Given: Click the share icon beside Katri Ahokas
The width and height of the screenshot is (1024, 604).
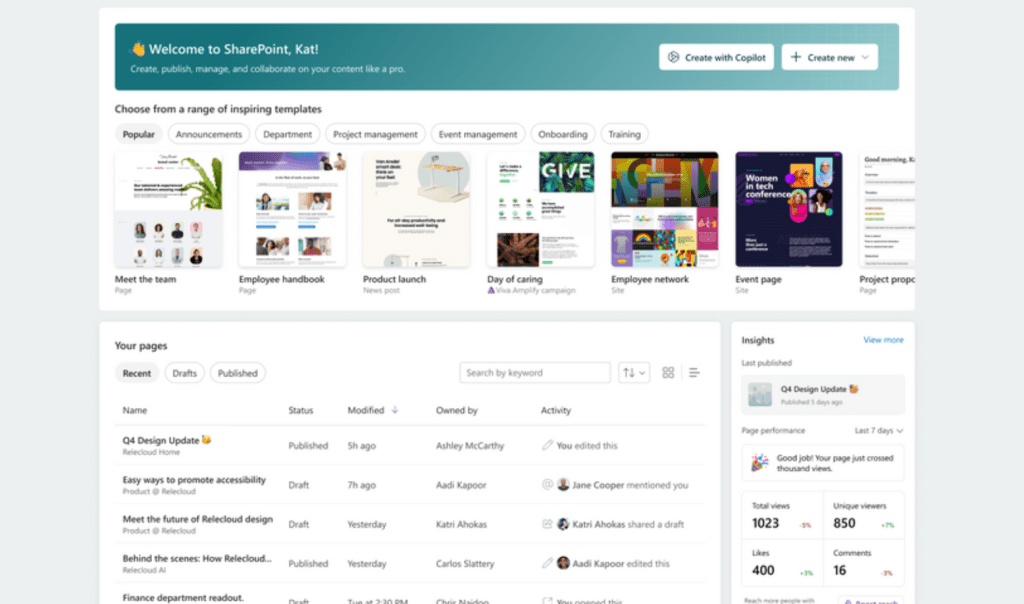Looking at the screenshot, I should pos(547,524).
